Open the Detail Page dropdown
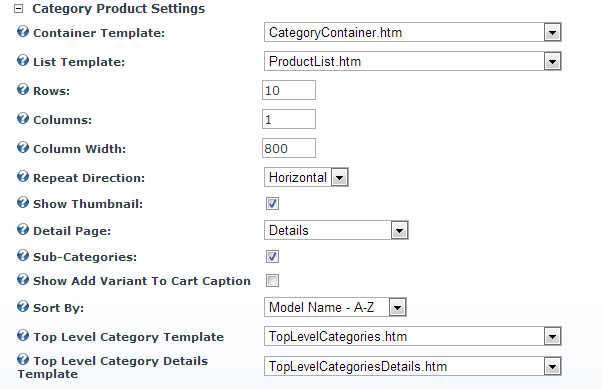Screen dimensions: 602x389 click(336, 230)
